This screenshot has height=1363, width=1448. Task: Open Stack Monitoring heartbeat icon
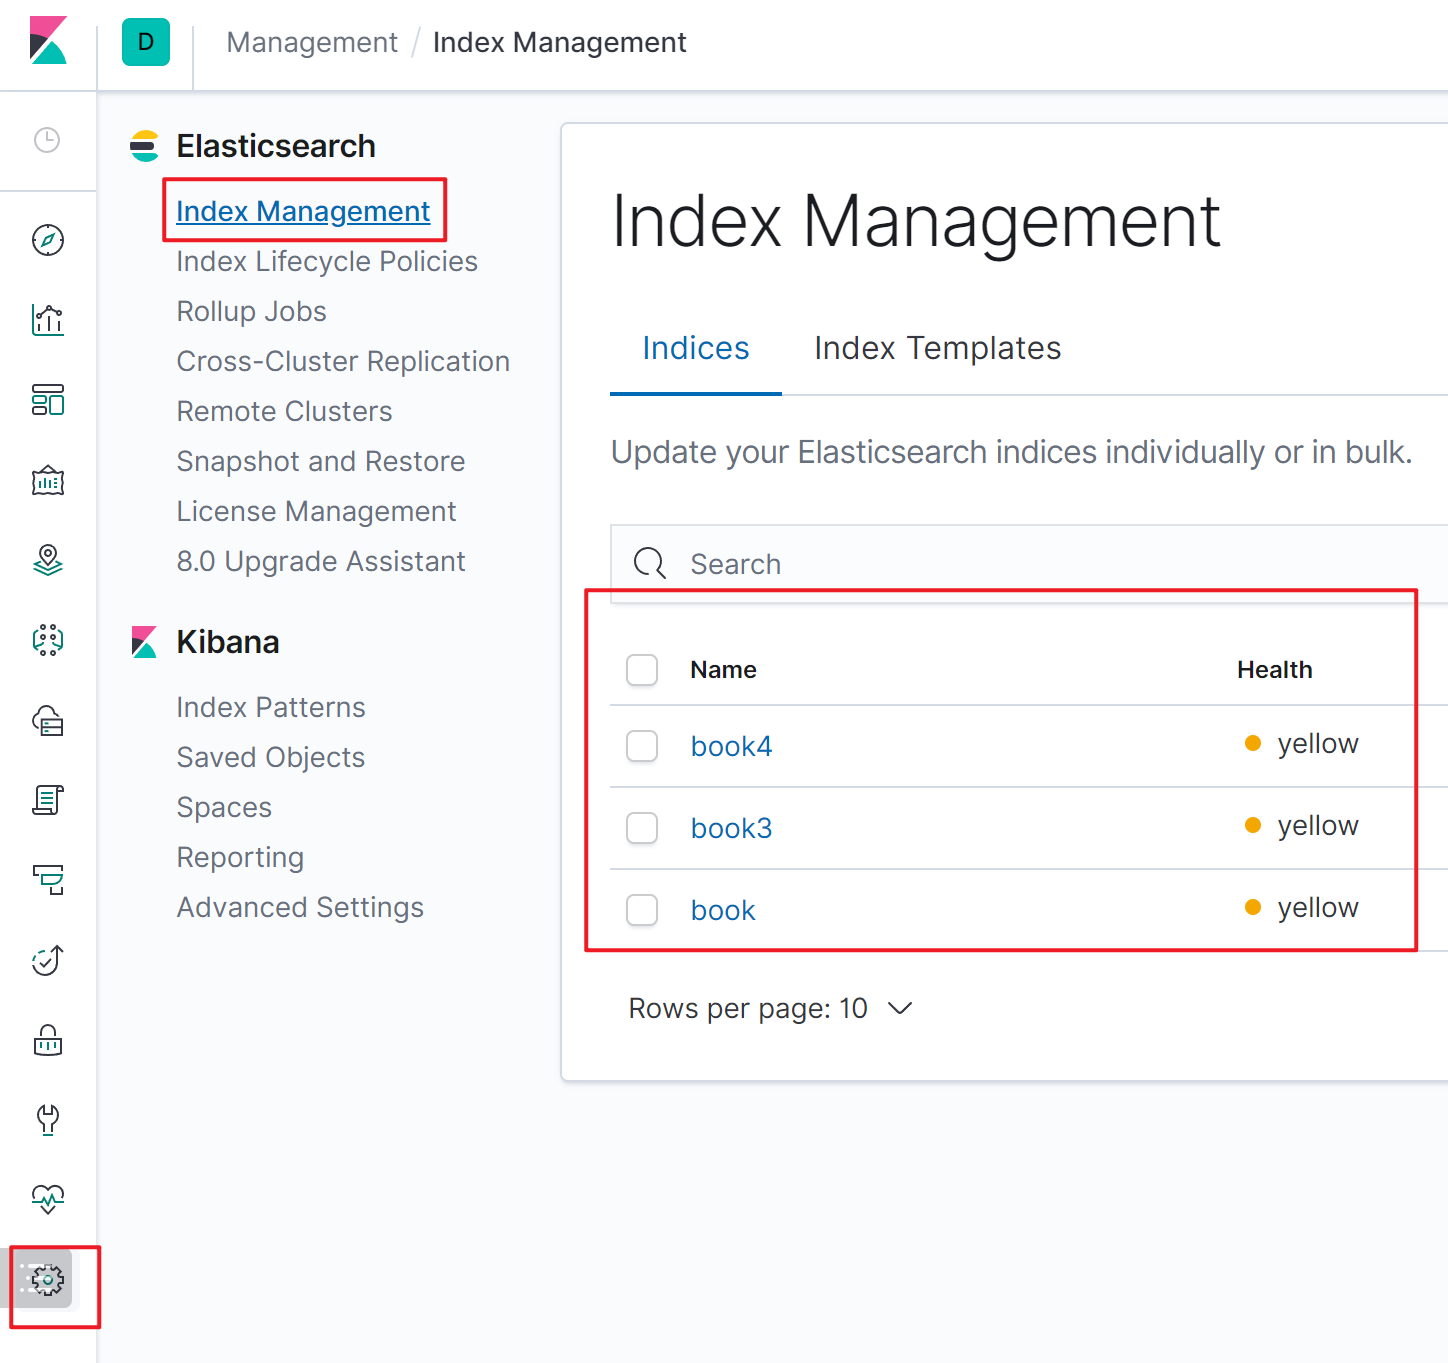tap(48, 1199)
